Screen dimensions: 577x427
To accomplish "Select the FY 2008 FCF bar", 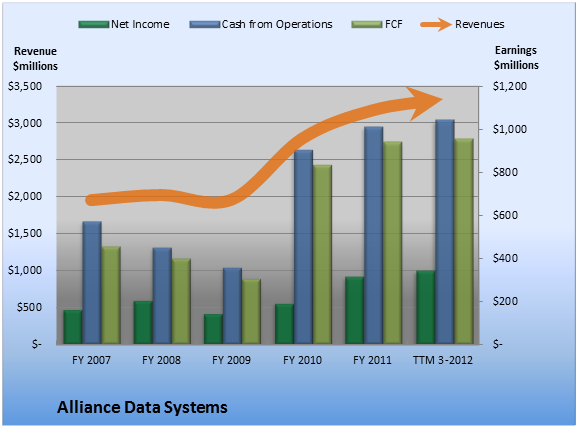I will (x=181, y=301).
